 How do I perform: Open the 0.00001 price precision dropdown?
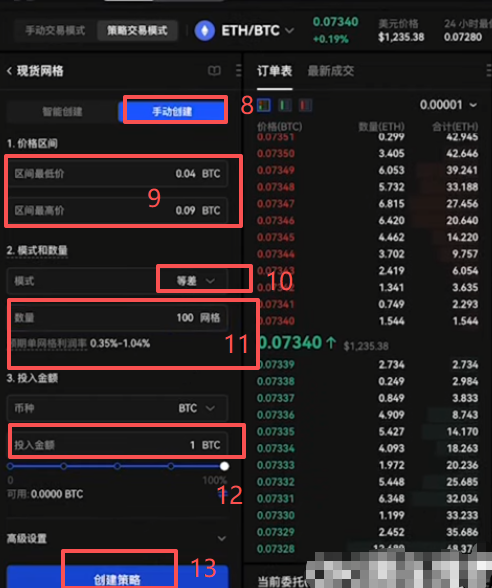448,105
